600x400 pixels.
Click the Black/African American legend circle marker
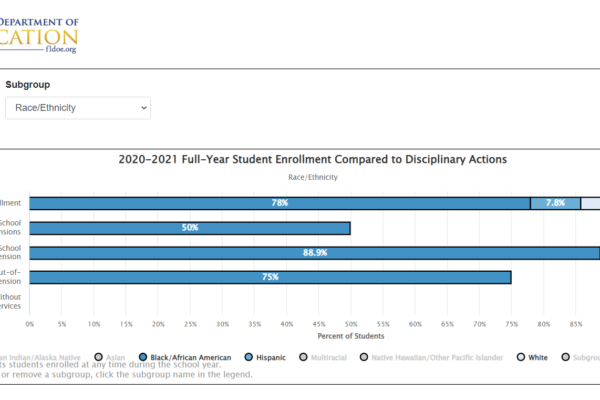[145, 357]
